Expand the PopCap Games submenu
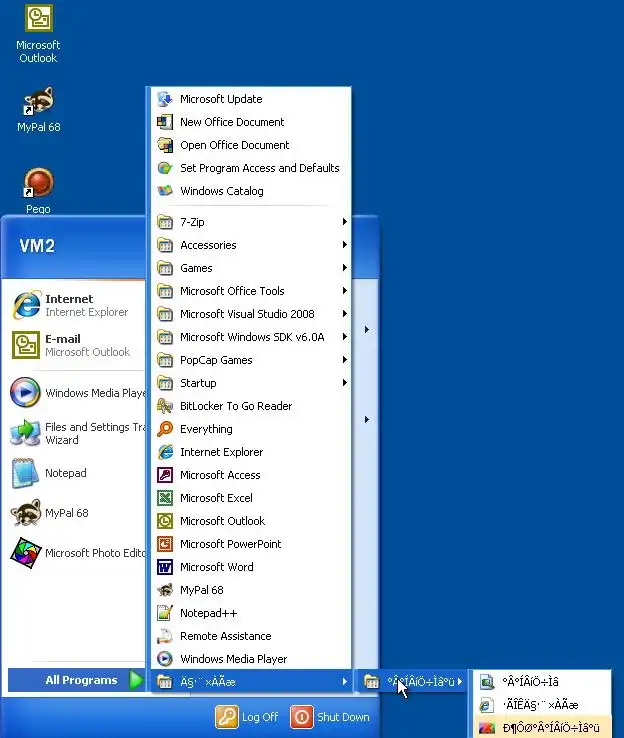 252,360
